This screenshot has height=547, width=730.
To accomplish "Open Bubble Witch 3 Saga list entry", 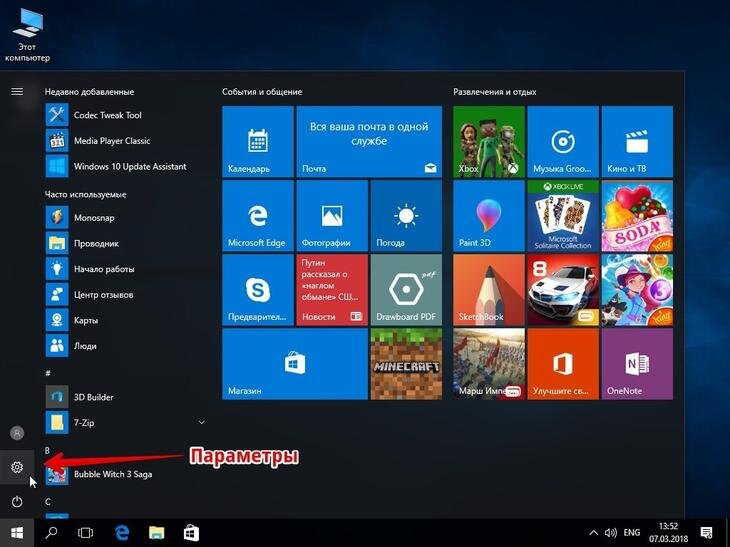I will pyautogui.click(x=125, y=474).
